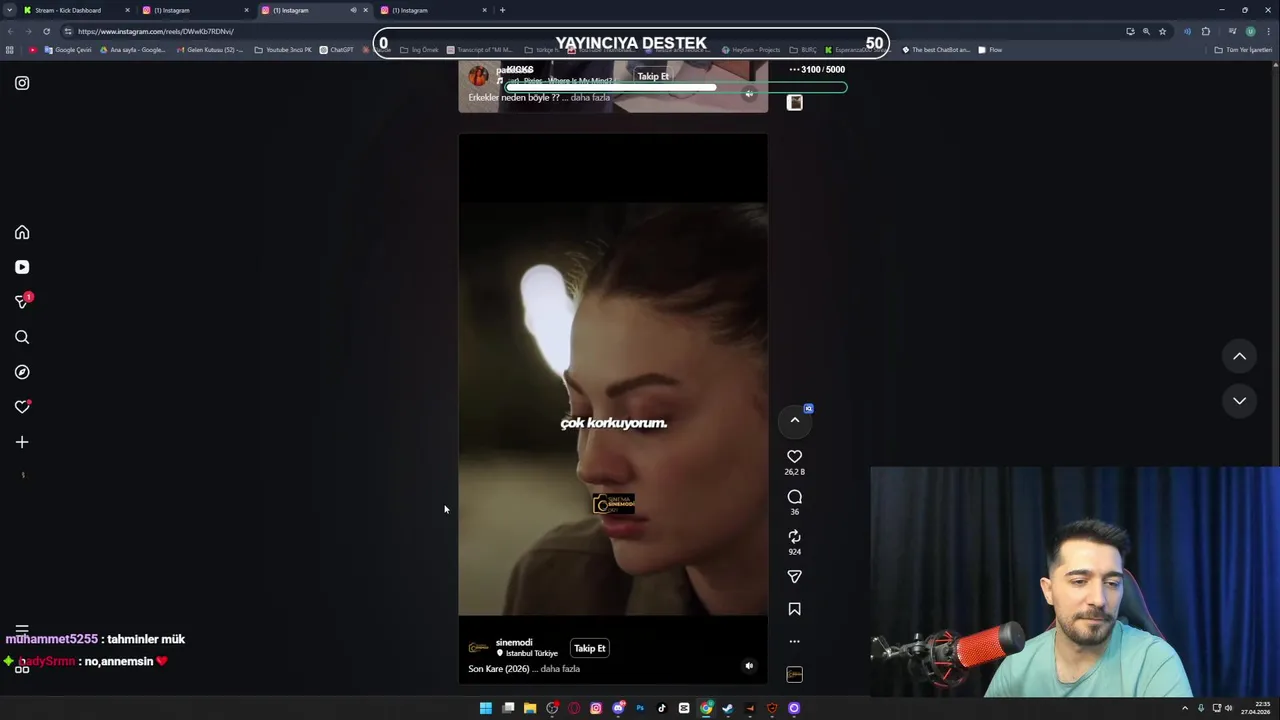Toggle mute on the sinemodi reel
Screen dimensions: 1280x720
coord(749,665)
